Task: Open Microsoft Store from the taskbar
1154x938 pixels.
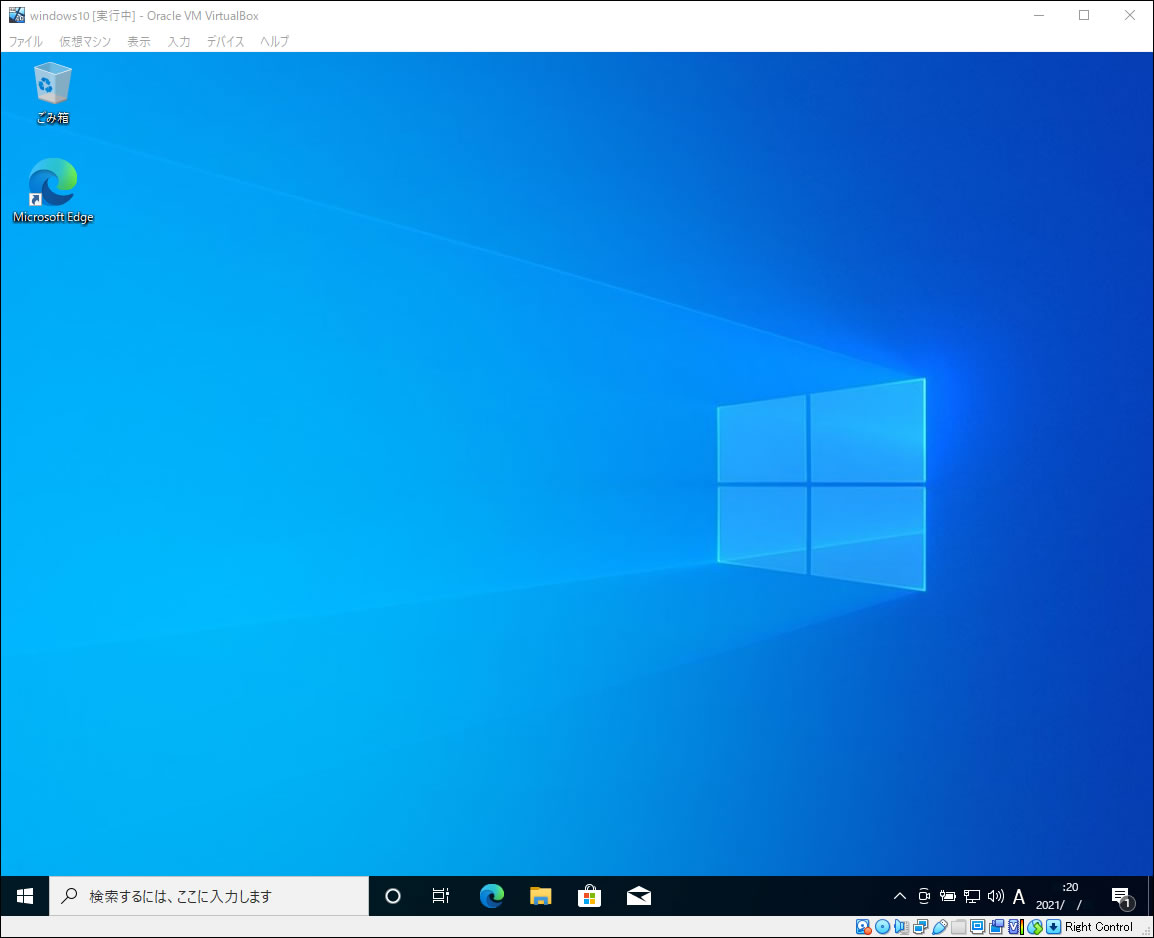Action: [590, 896]
